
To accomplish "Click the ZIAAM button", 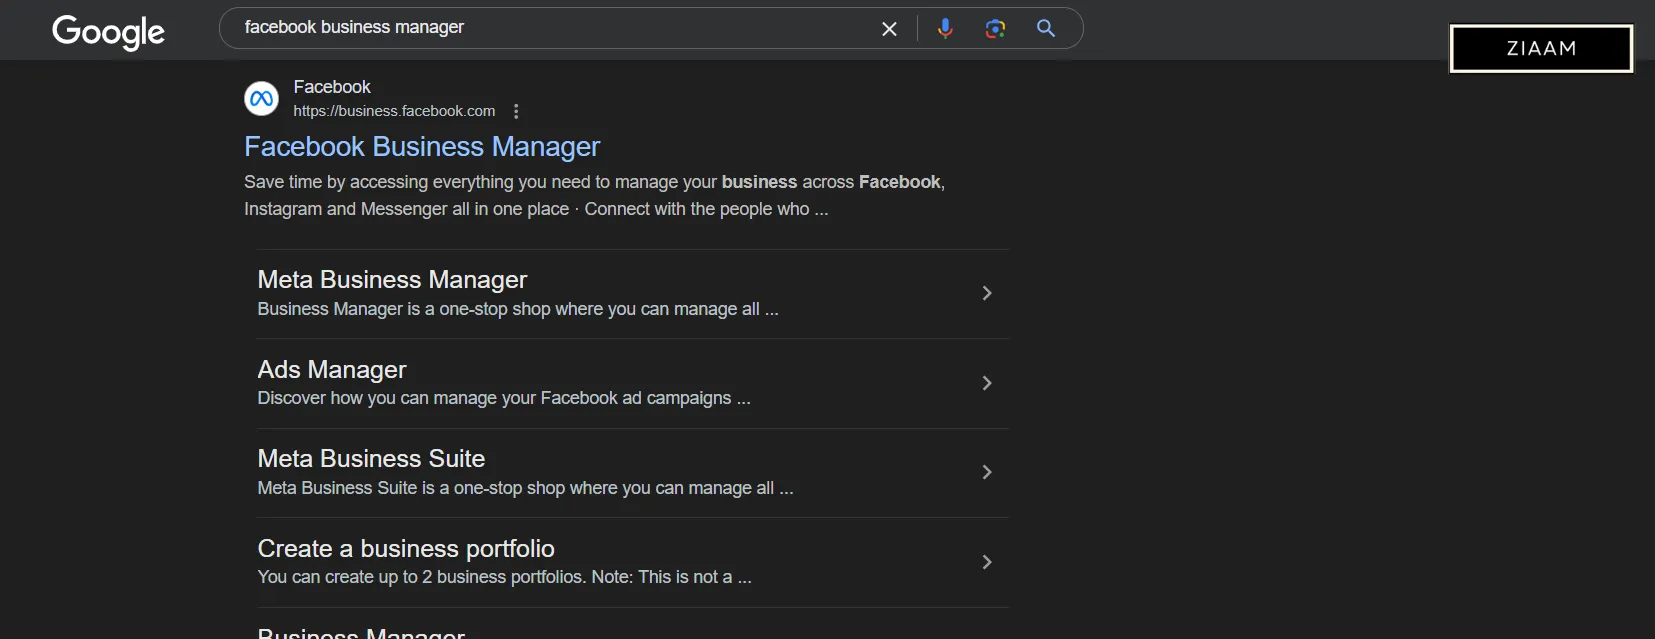I will 1541,48.
